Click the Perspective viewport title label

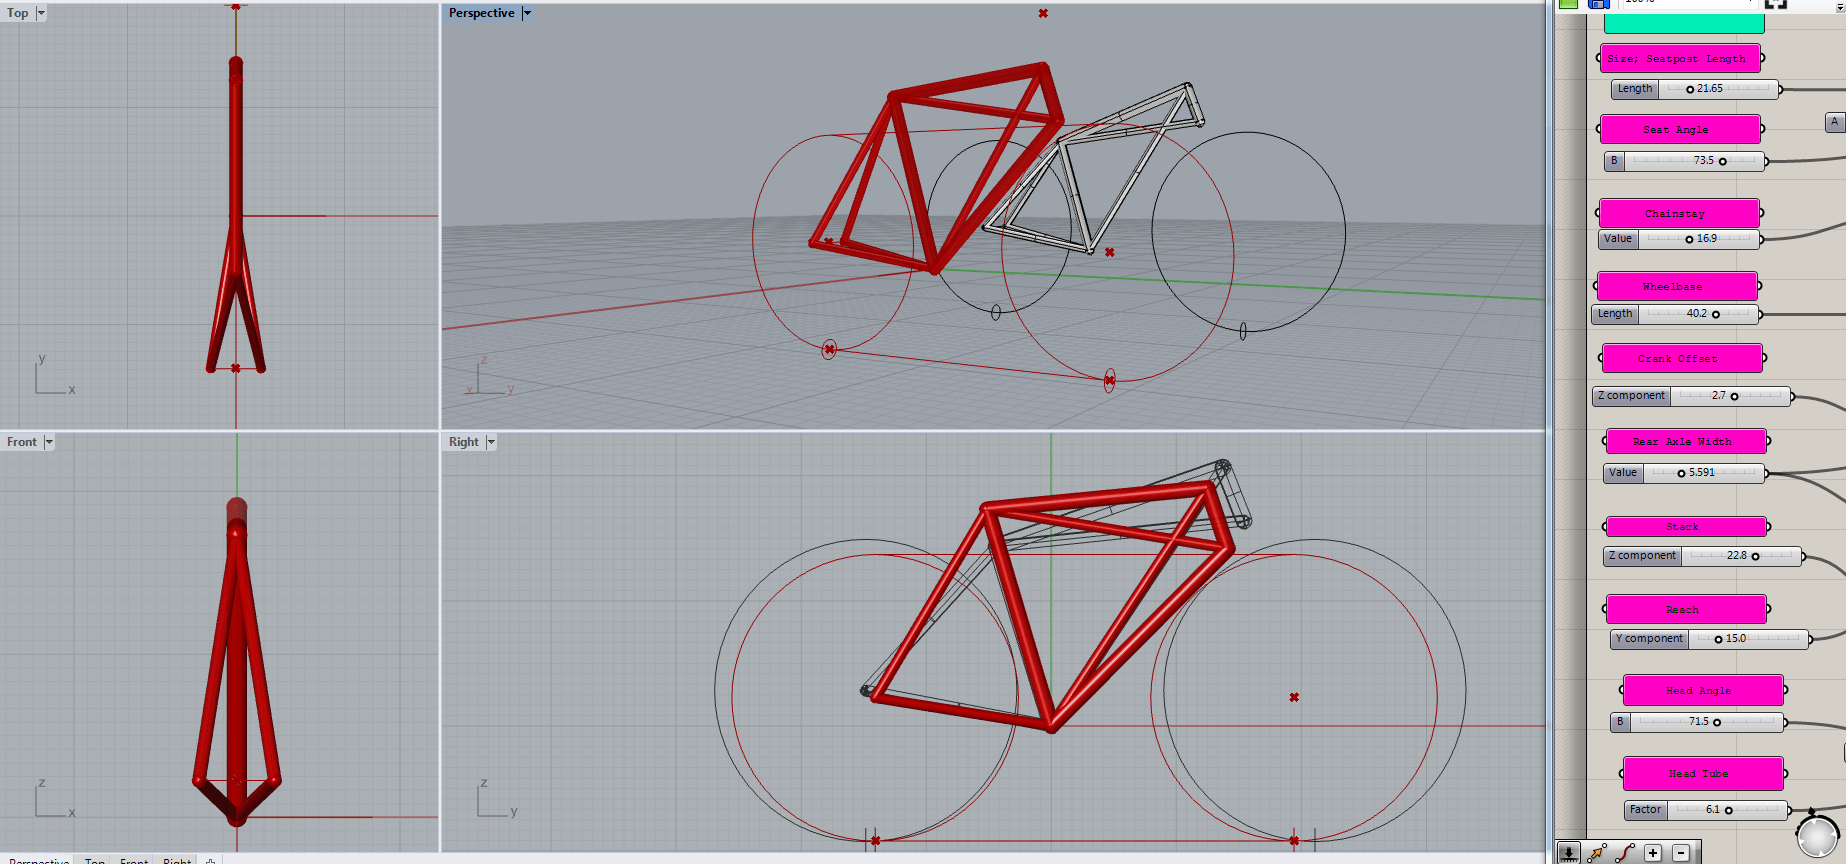[x=482, y=13]
